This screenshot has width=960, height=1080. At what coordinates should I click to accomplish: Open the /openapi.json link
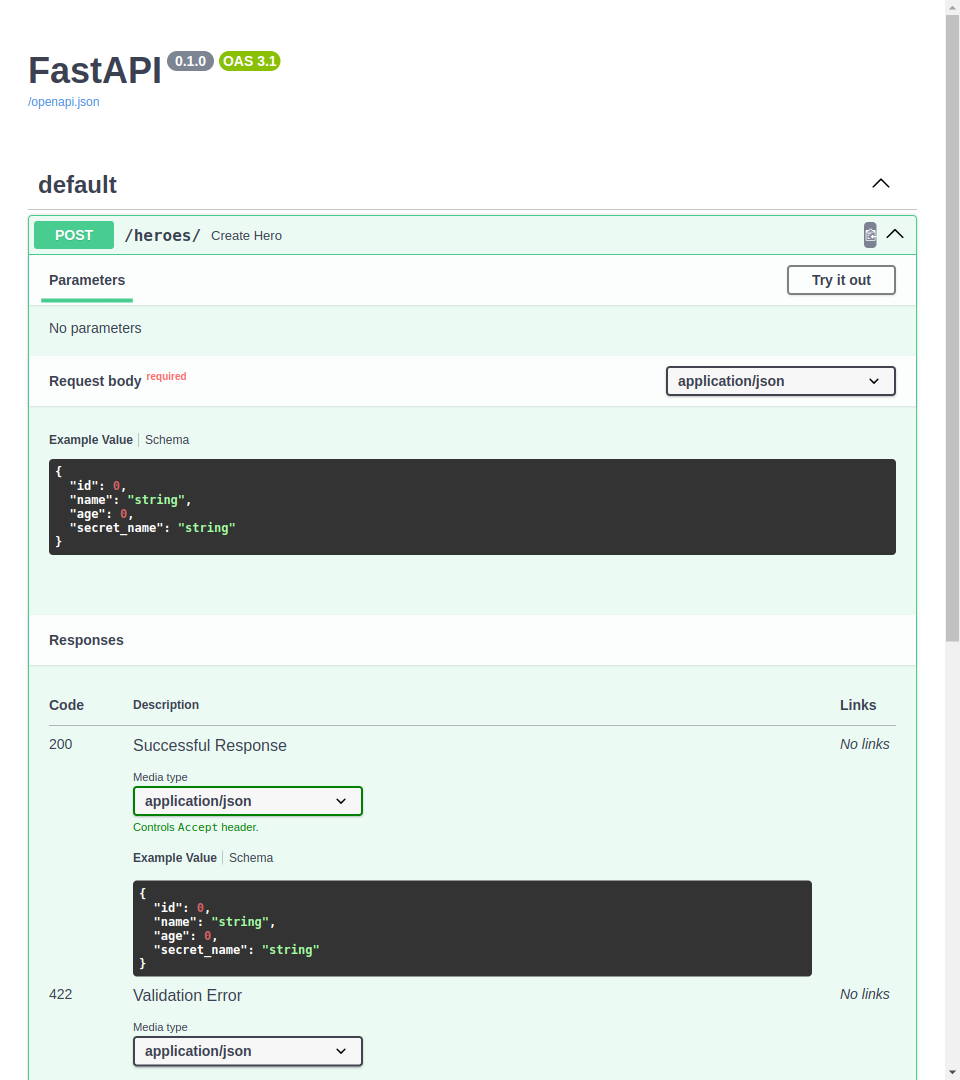coord(64,102)
